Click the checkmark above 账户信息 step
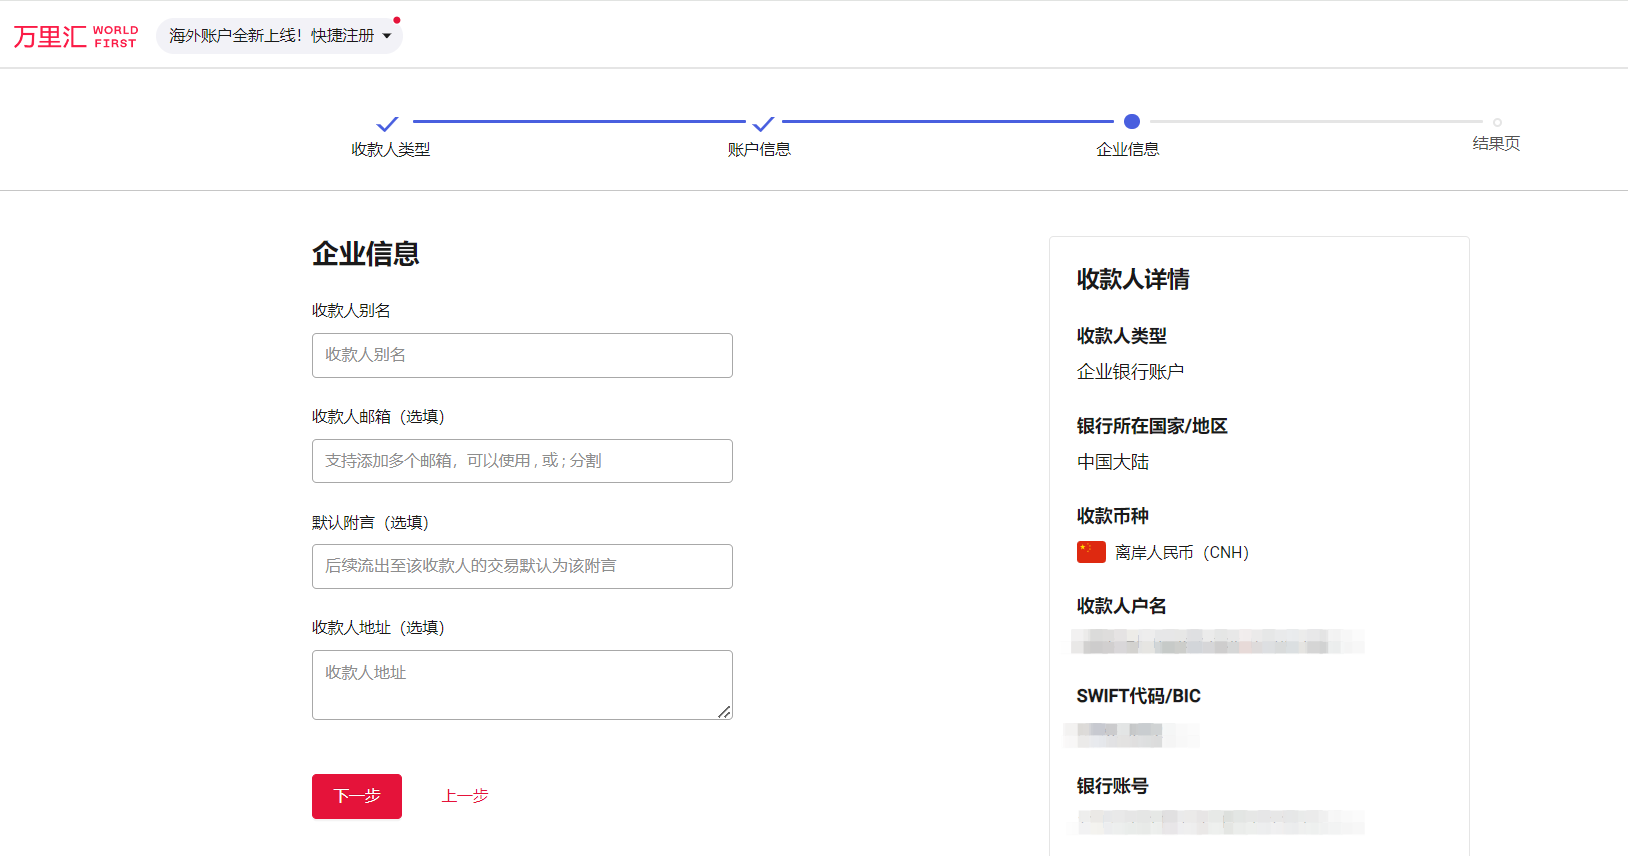This screenshot has width=1628, height=856. point(763,123)
